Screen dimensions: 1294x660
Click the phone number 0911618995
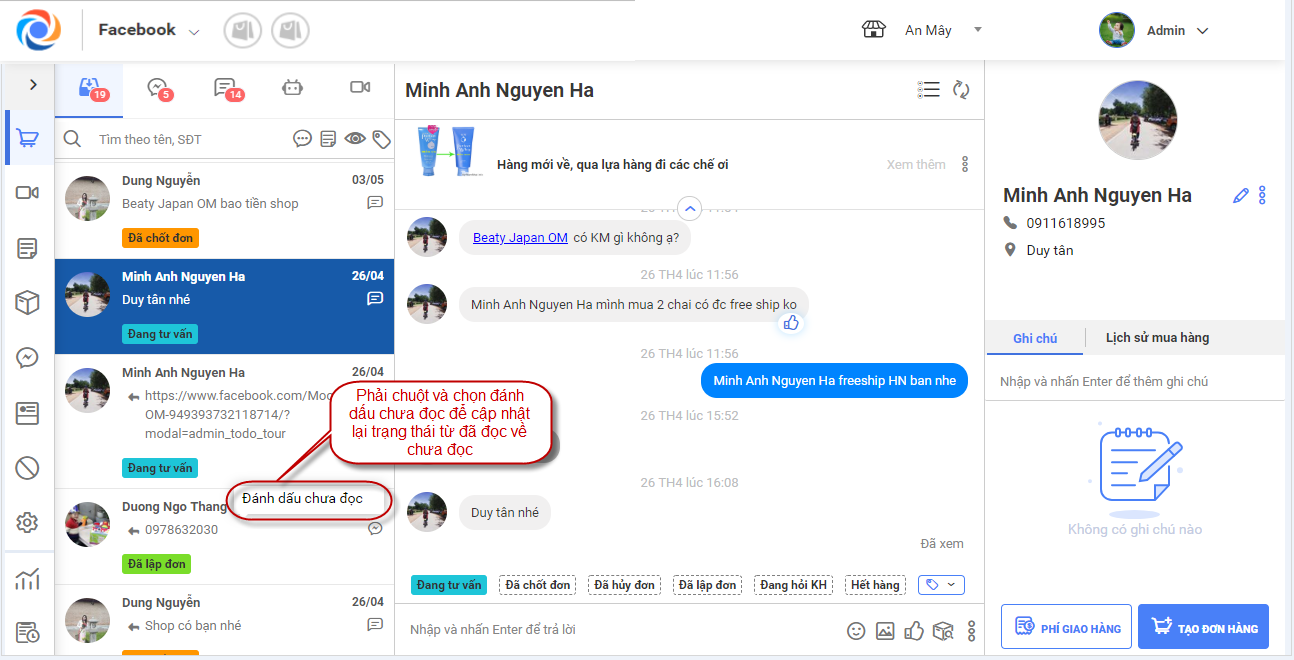(1066, 223)
